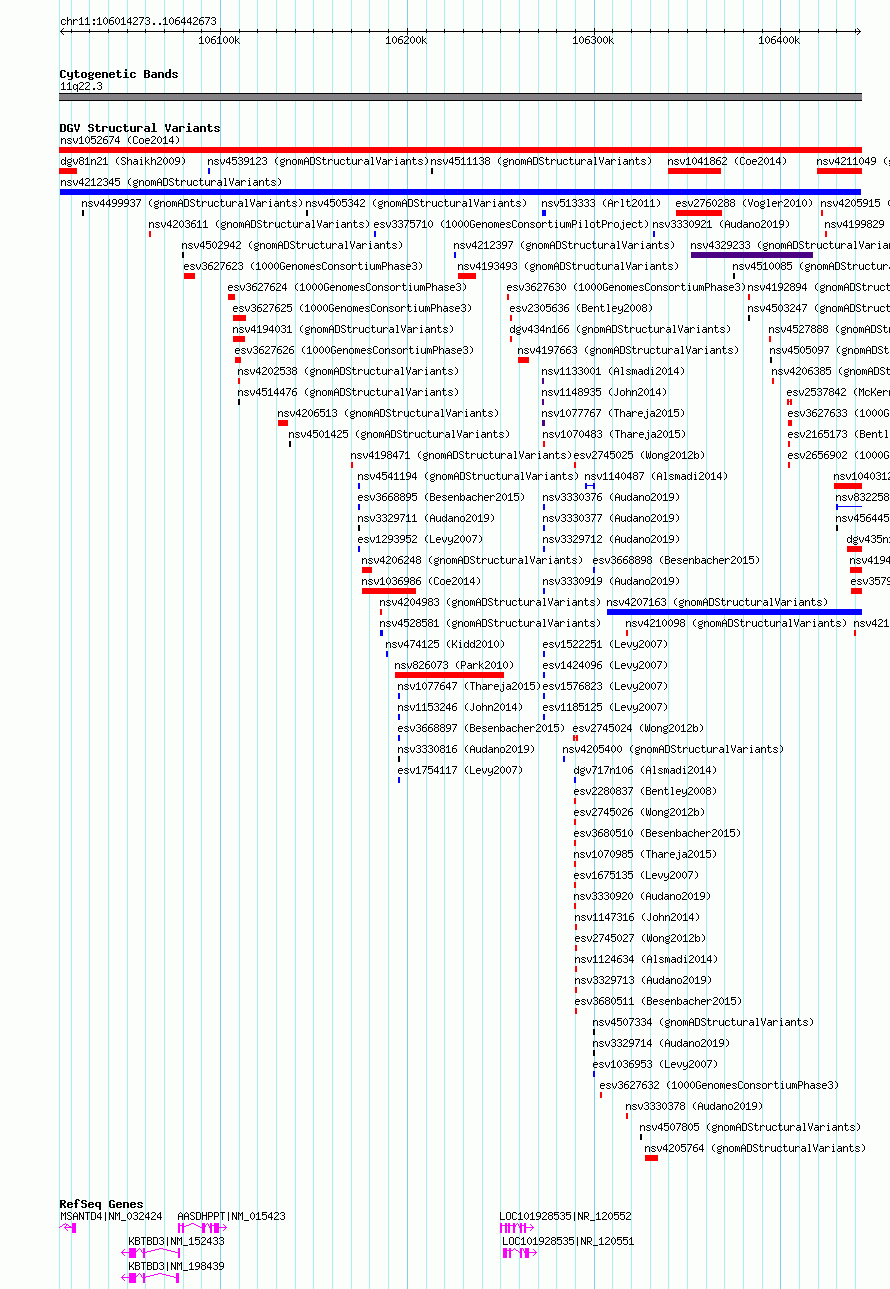Open the MSANTD4|NM_032424 gene label
Viewport: 890px width, 1289px height.
coord(111,1216)
